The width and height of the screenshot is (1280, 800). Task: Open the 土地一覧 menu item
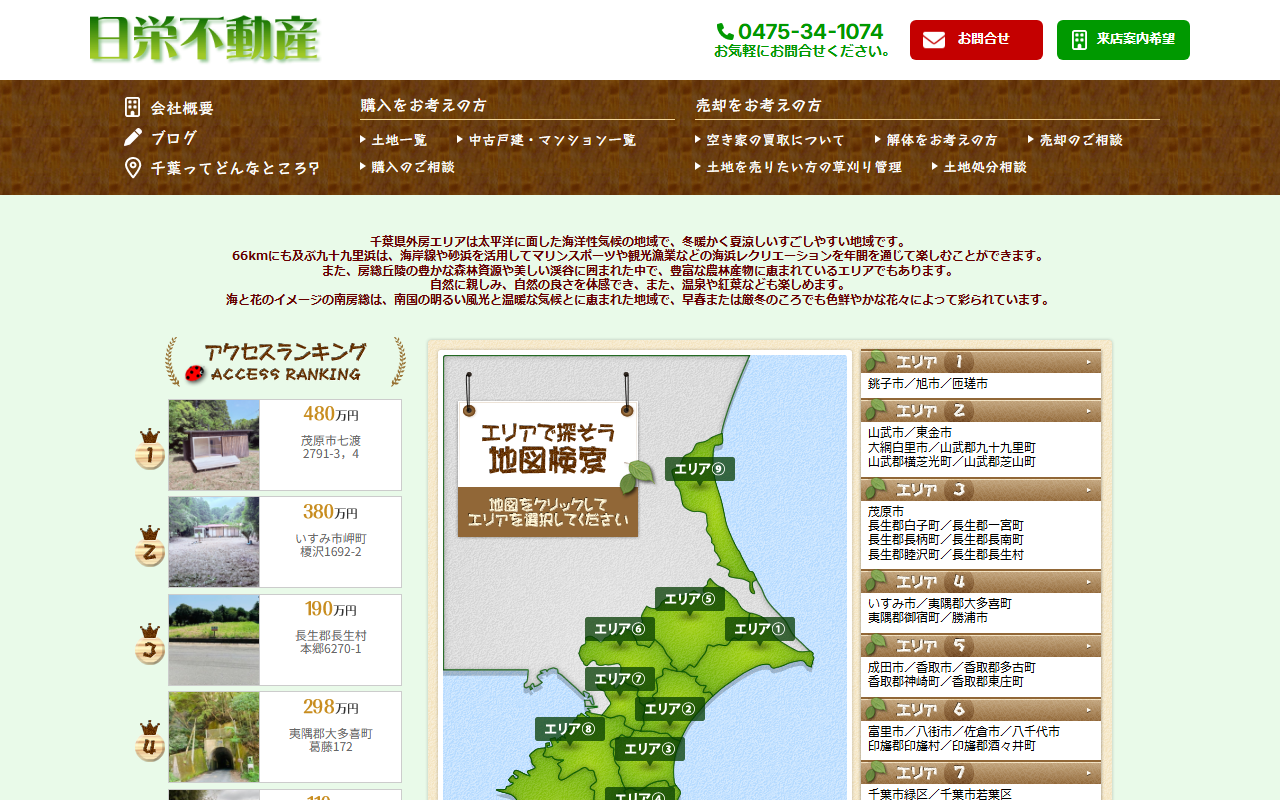394,140
